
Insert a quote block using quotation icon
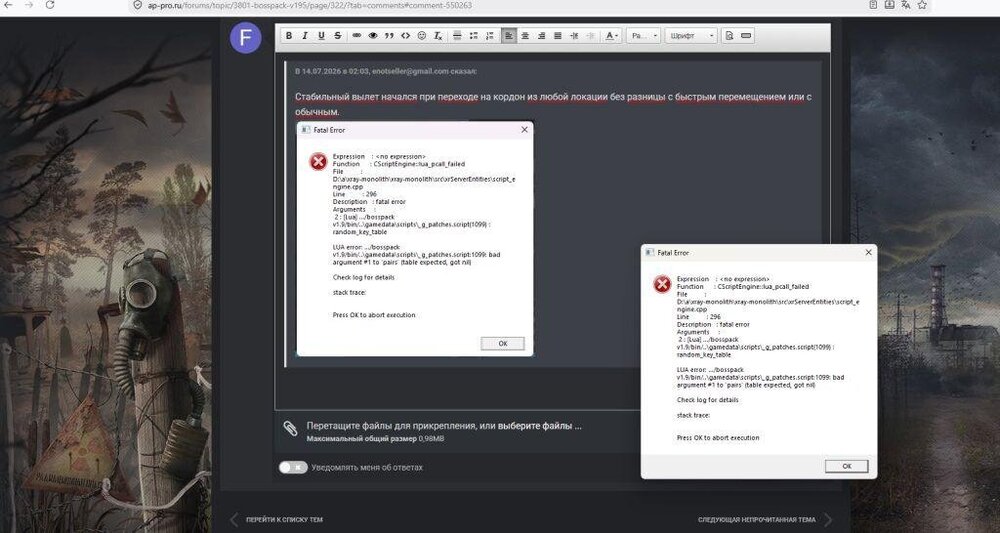point(389,36)
